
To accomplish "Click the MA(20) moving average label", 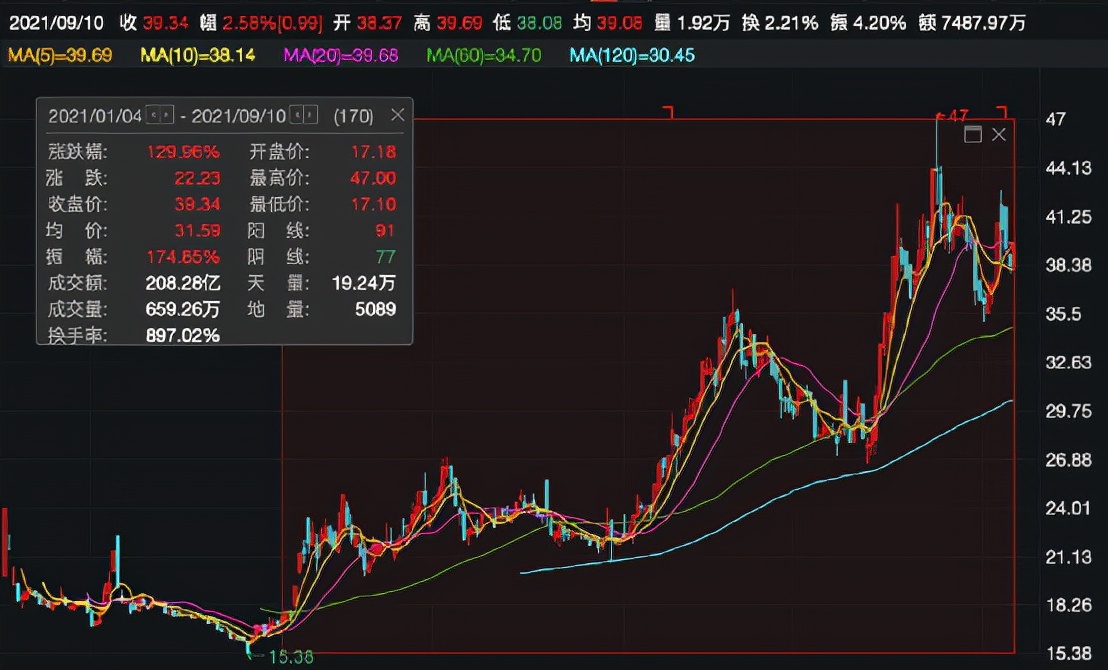I will 341,56.
